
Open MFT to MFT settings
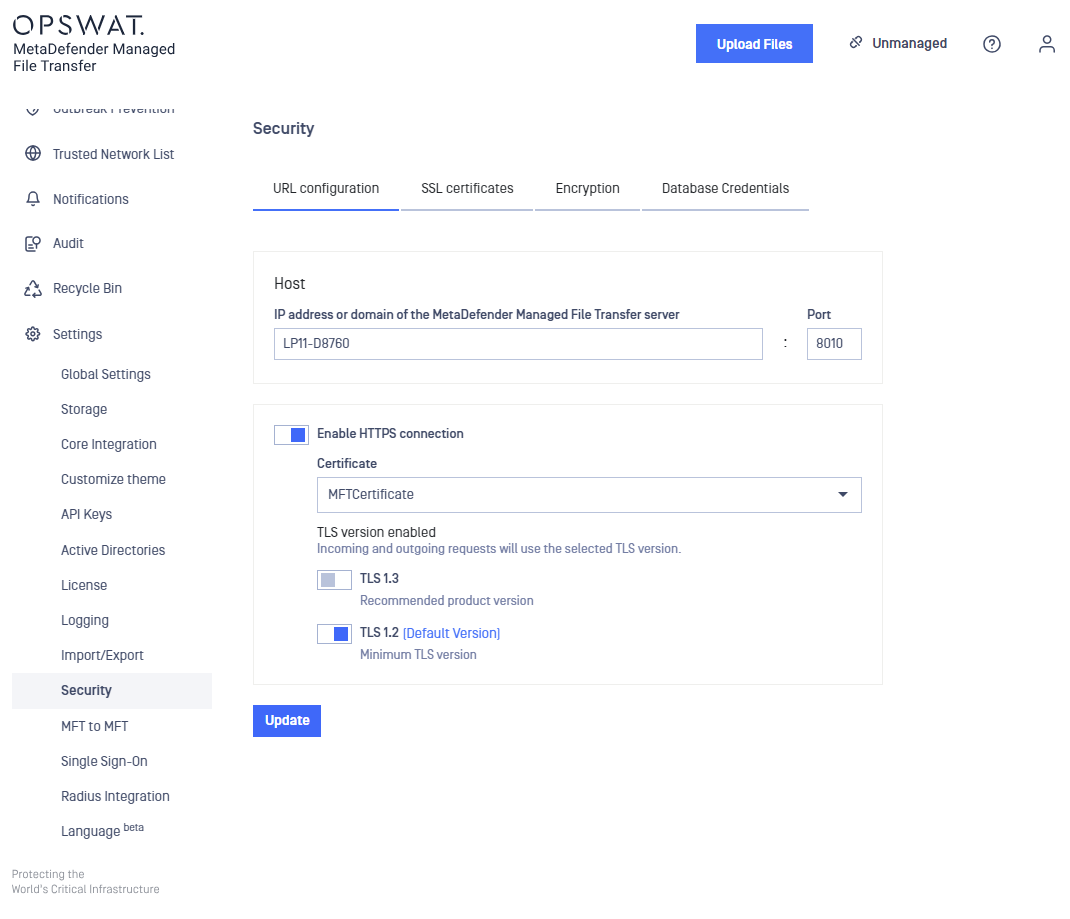coord(94,727)
